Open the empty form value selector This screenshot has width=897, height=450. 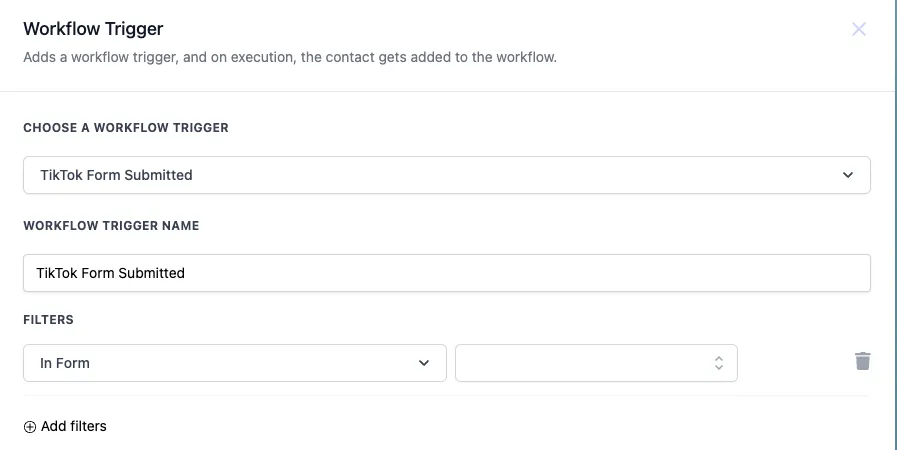click(x=596, y=363)
